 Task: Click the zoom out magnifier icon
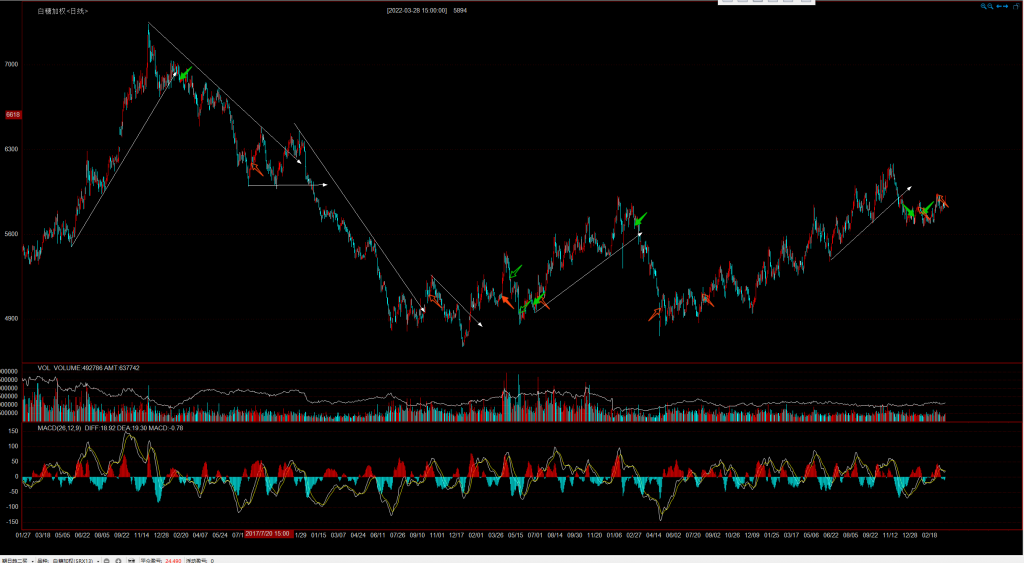(992, 6)
